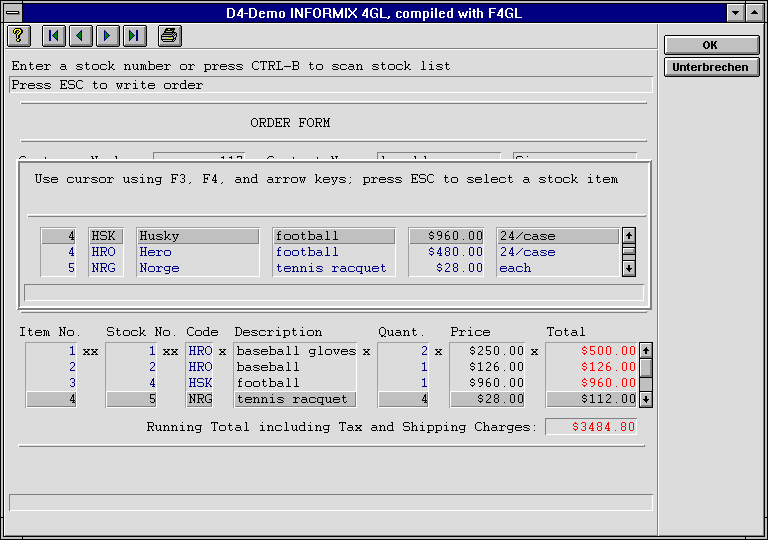This screenshot has height=540, width=768.
Task: Select the Hero football stock entry
Action: click(197, 252)
